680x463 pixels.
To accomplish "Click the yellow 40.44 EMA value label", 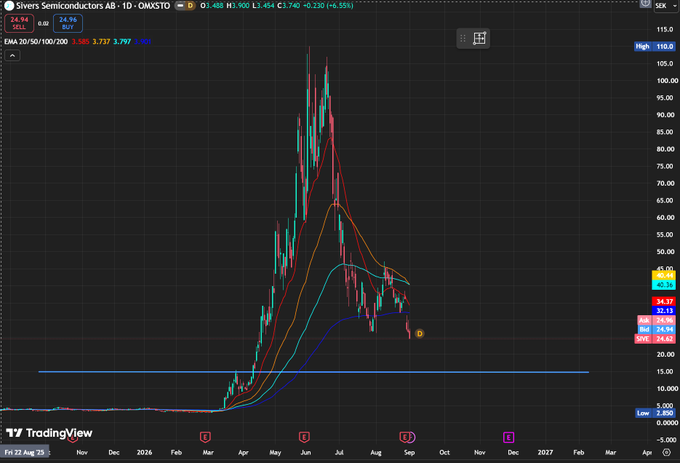I will point(664,275).
